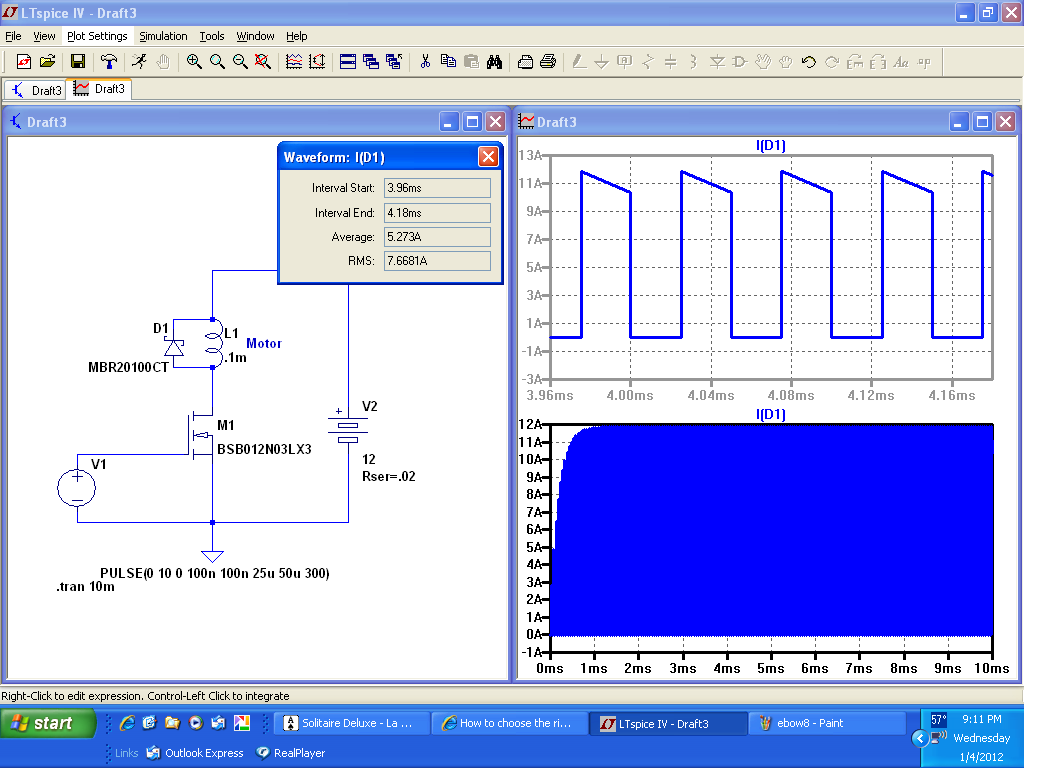This screenshot has width=1042, height=770.
Task: Open the Simulation menu
Action: 163,36
